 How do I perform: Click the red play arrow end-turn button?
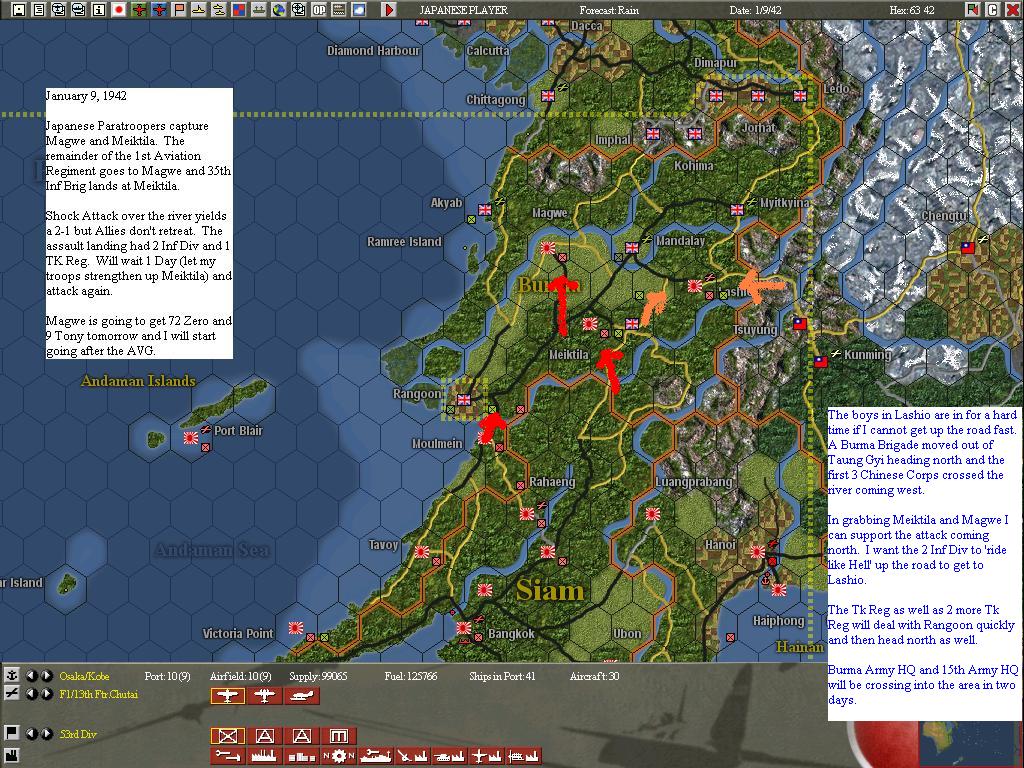coord(389,10)
